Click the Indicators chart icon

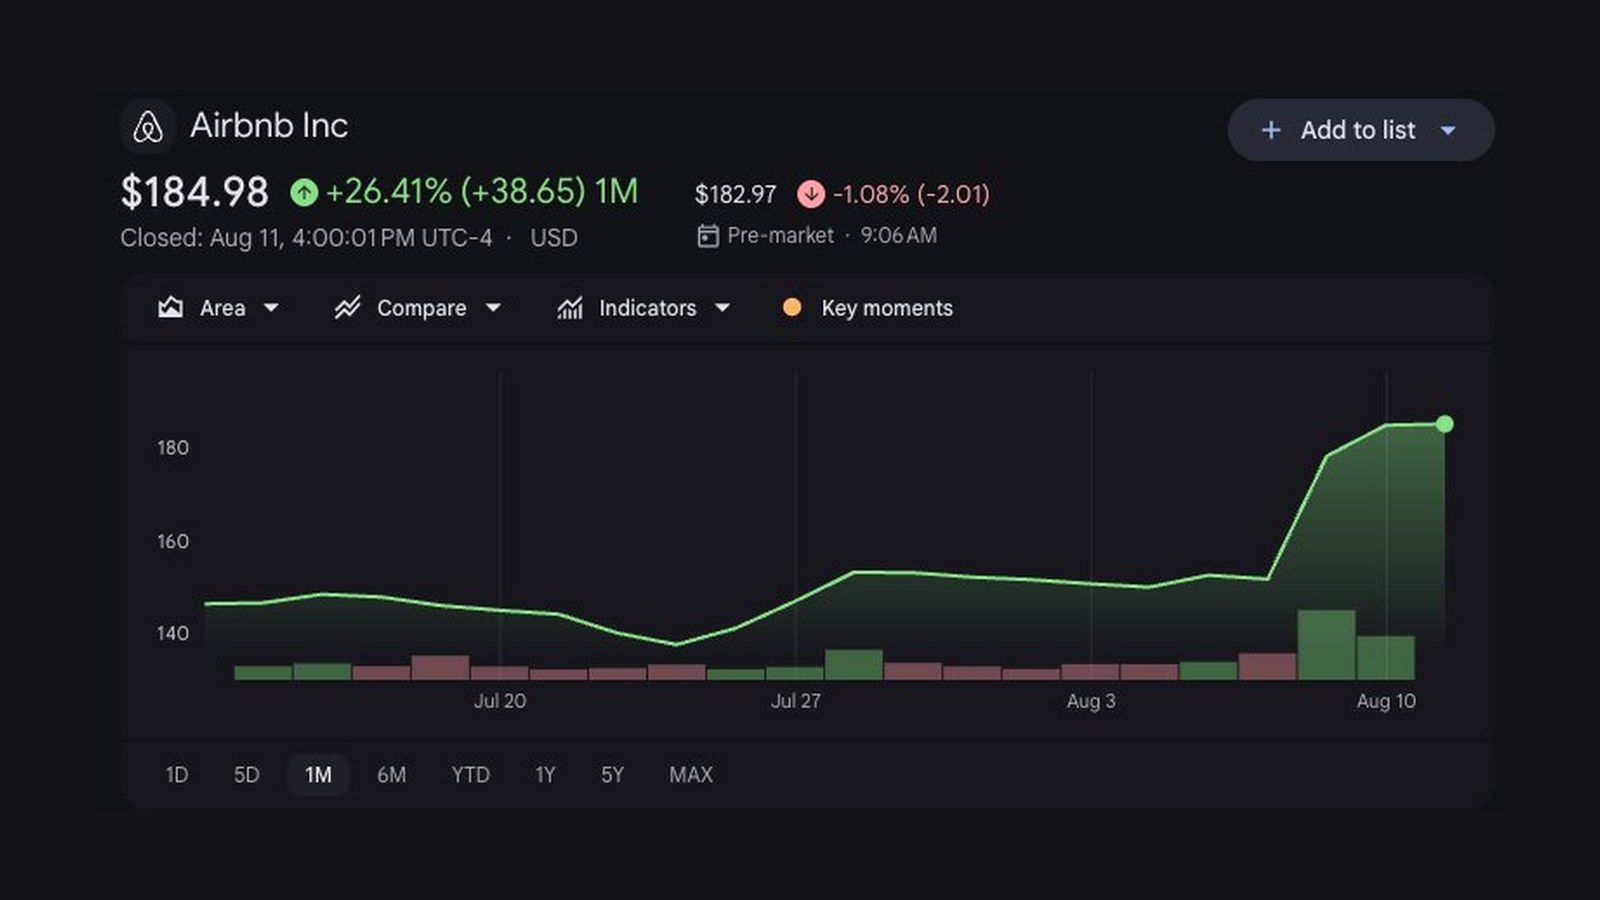(570, 308)
